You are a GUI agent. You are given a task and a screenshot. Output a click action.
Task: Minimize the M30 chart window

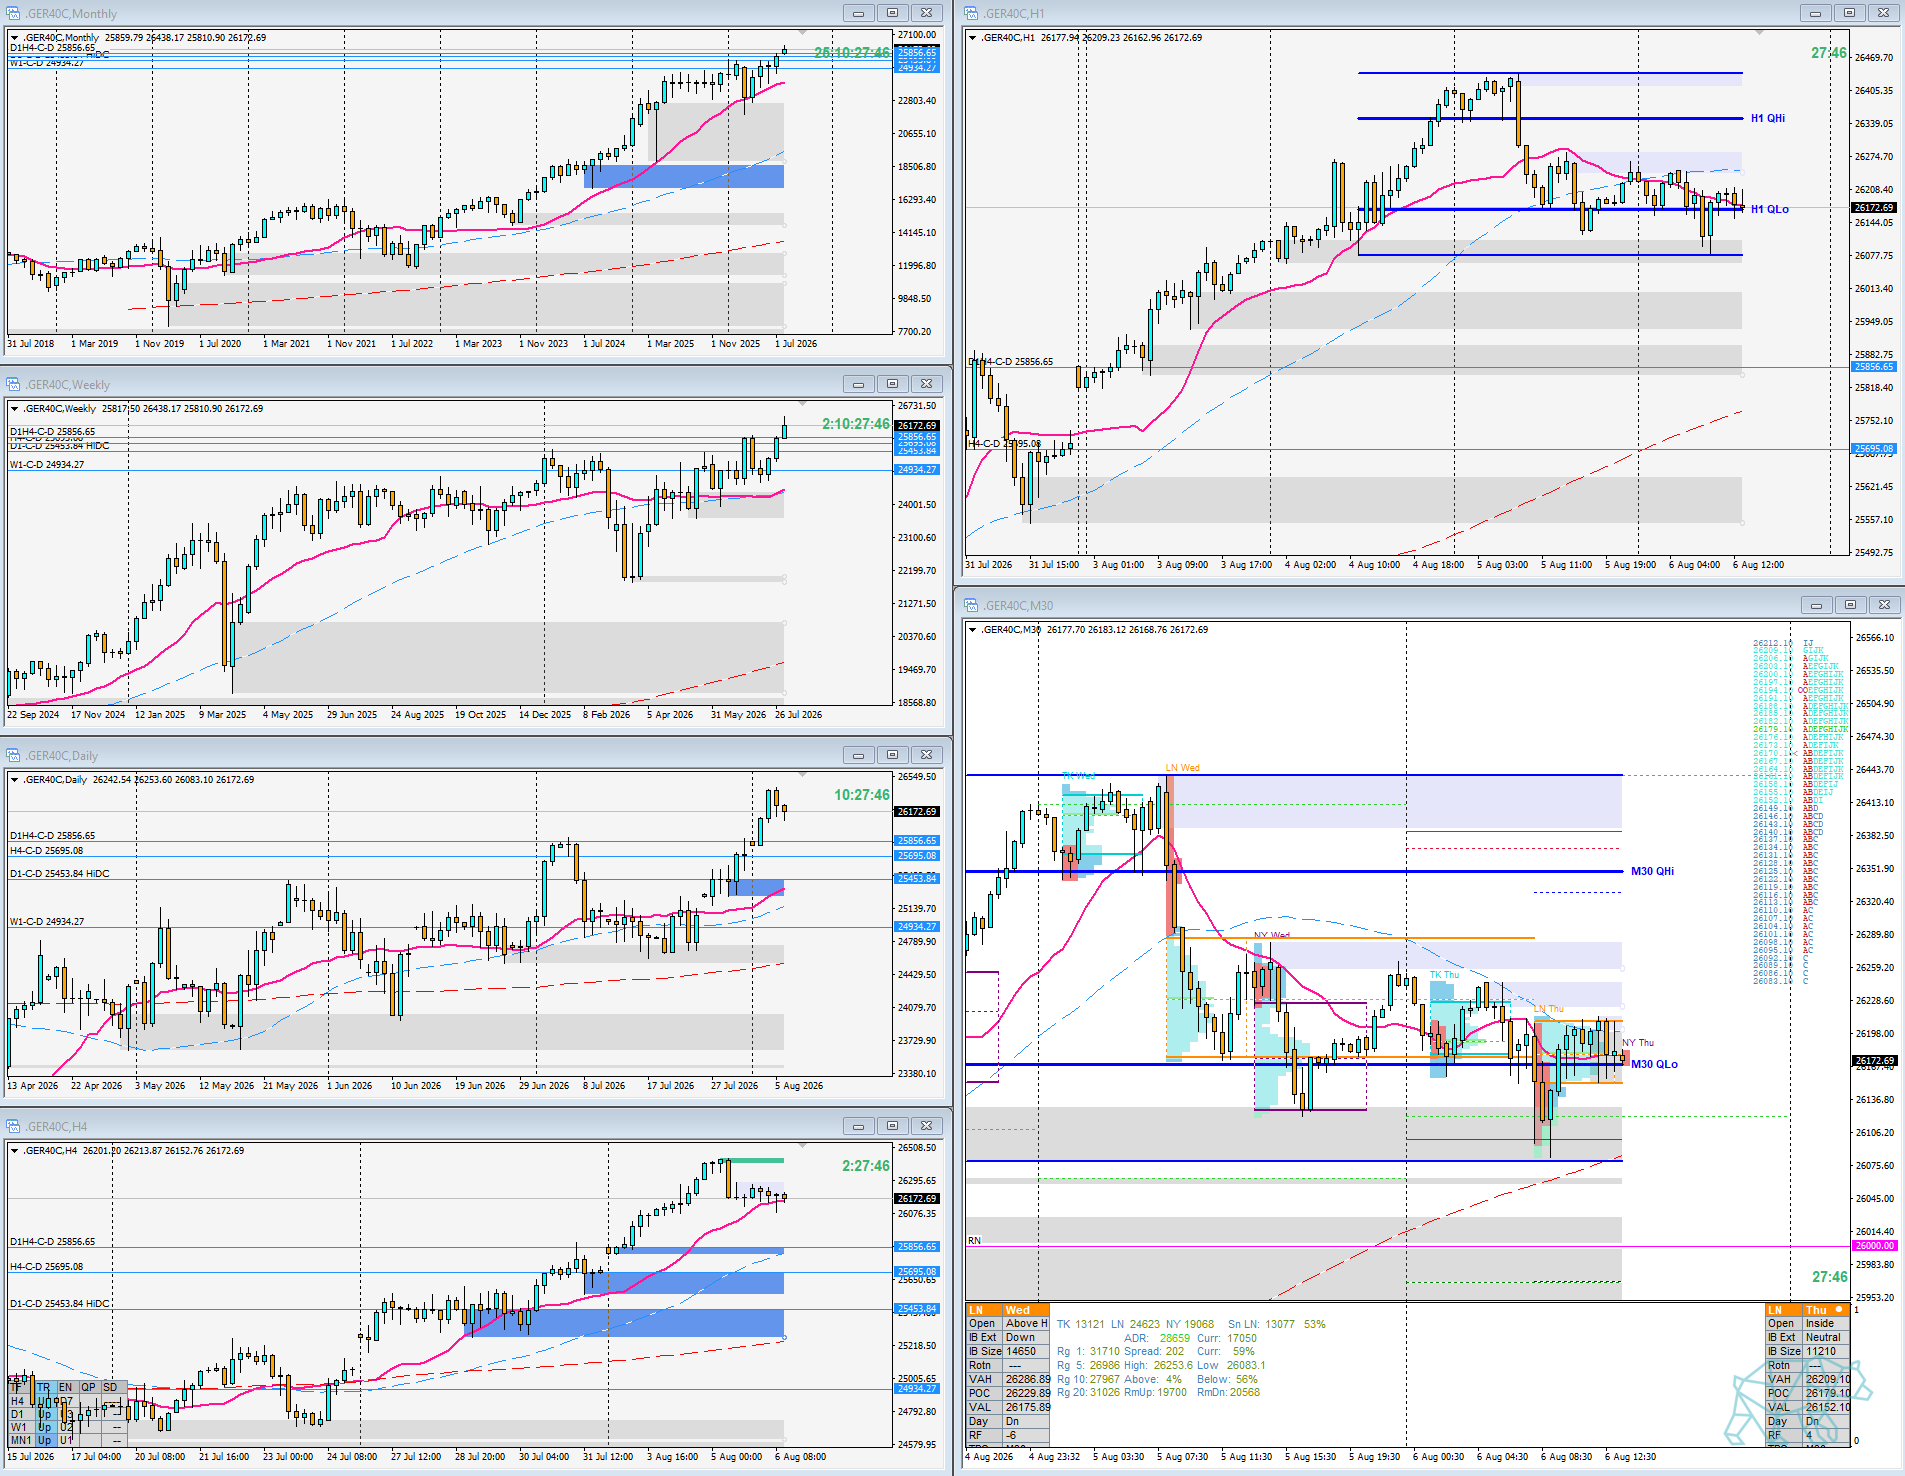pyautogui.click(x=1816, y=605)
